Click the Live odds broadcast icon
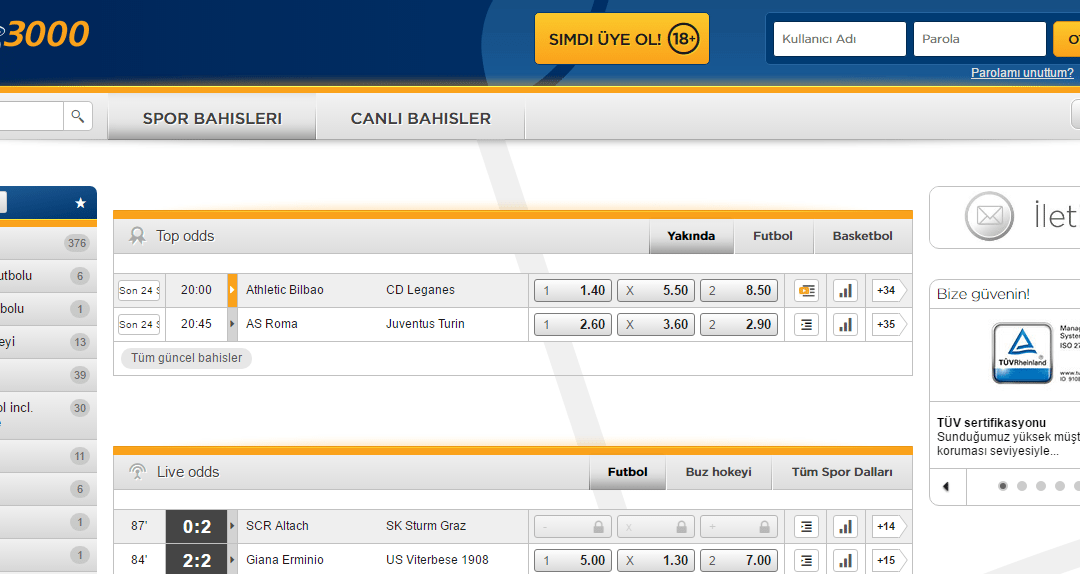 pyautogui.click(x=137, y=472)
